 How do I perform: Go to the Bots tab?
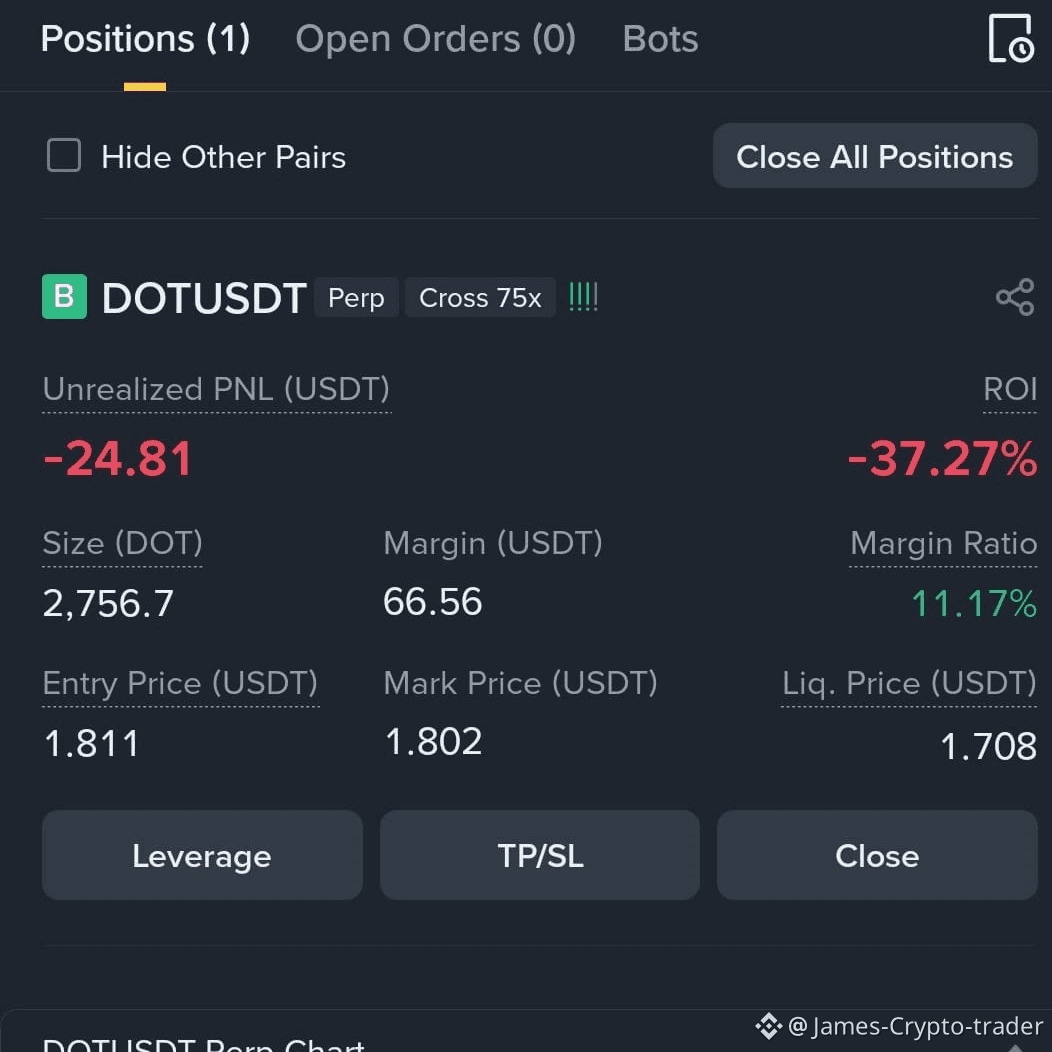(x=660, y=39)
